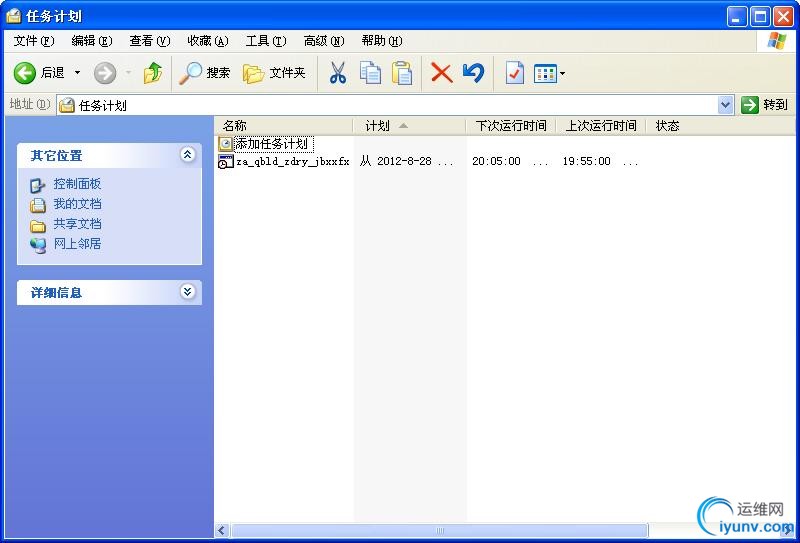800x543 pixels.
Task: Click the 网上邻居 network icon
Action: 38,245
